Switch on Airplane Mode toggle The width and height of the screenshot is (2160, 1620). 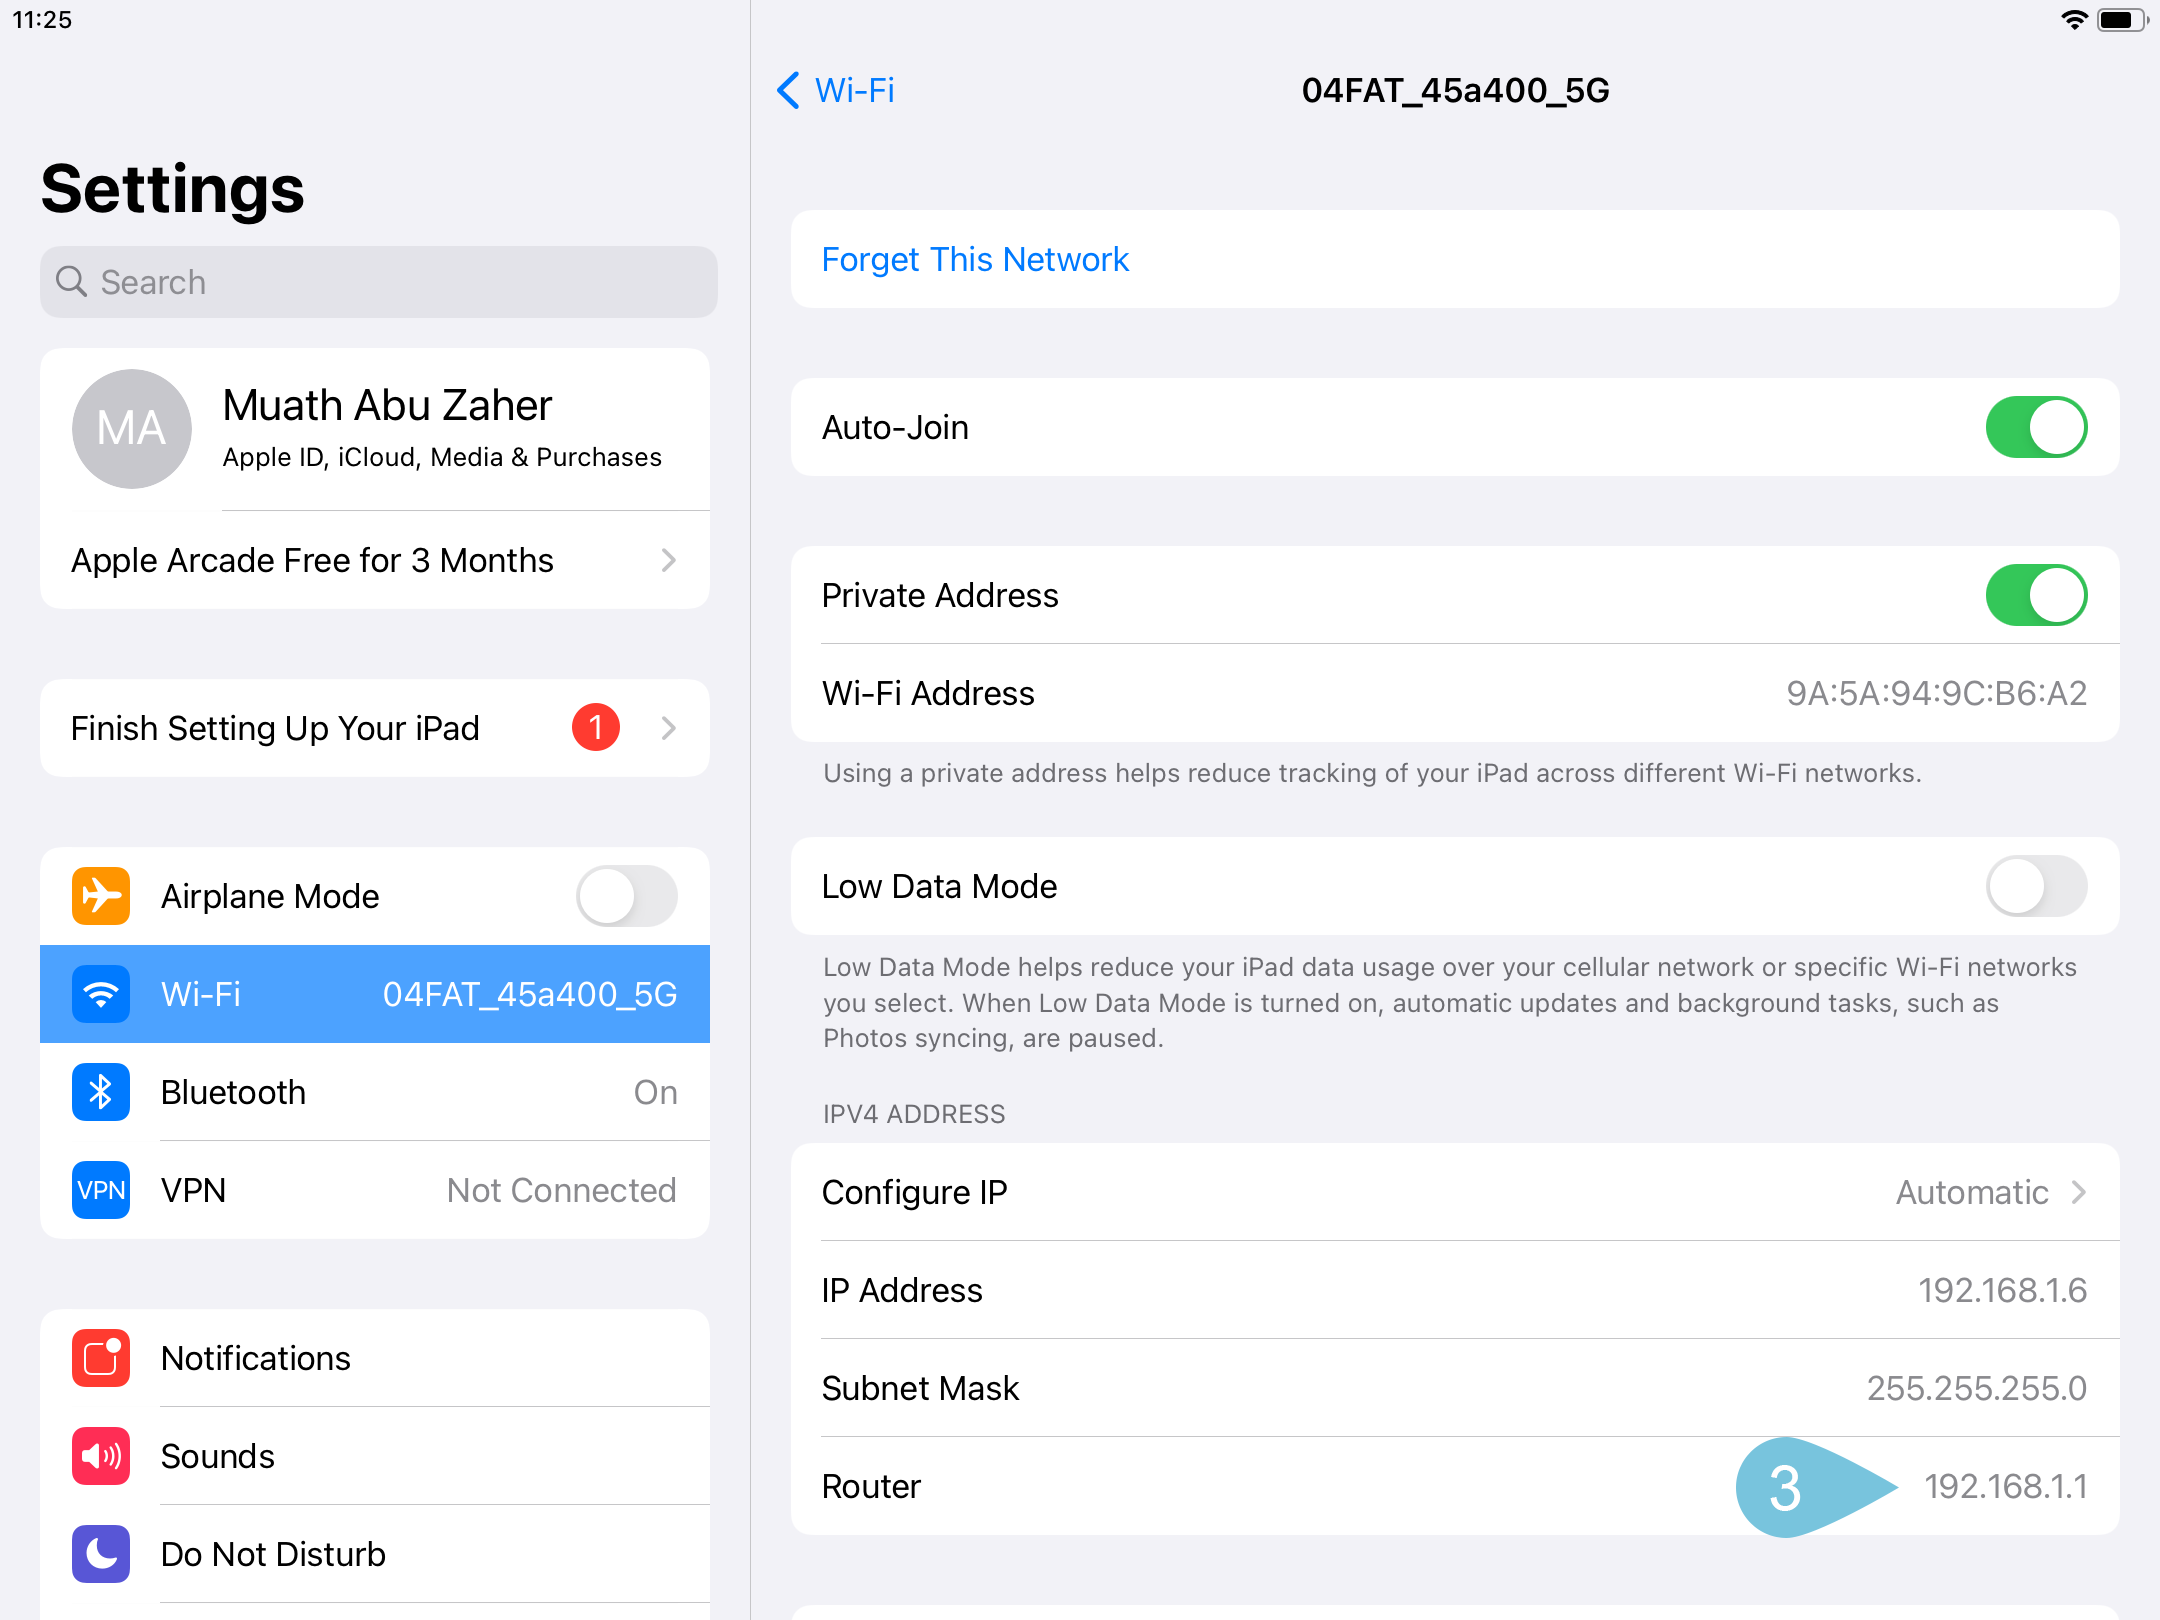[627, 896]
